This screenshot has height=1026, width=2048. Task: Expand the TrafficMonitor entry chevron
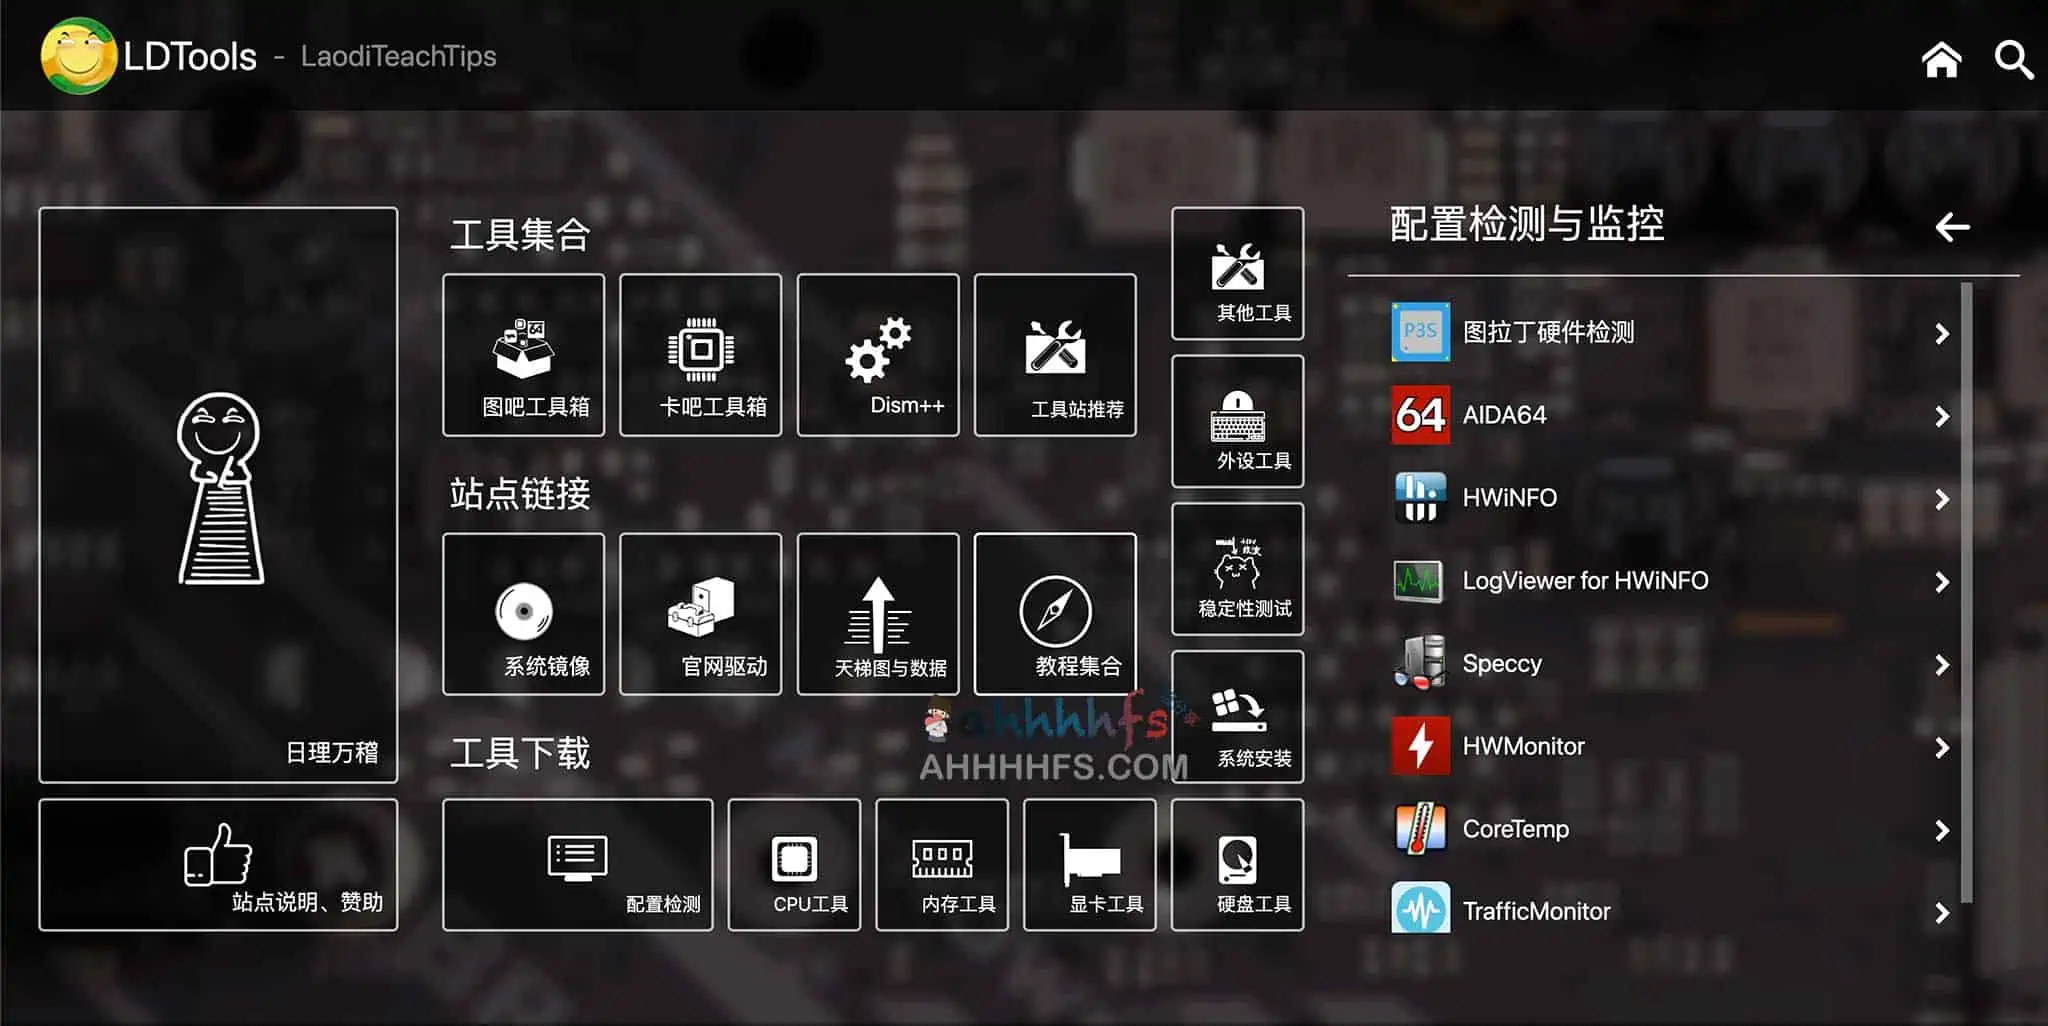coord(1941,912)
